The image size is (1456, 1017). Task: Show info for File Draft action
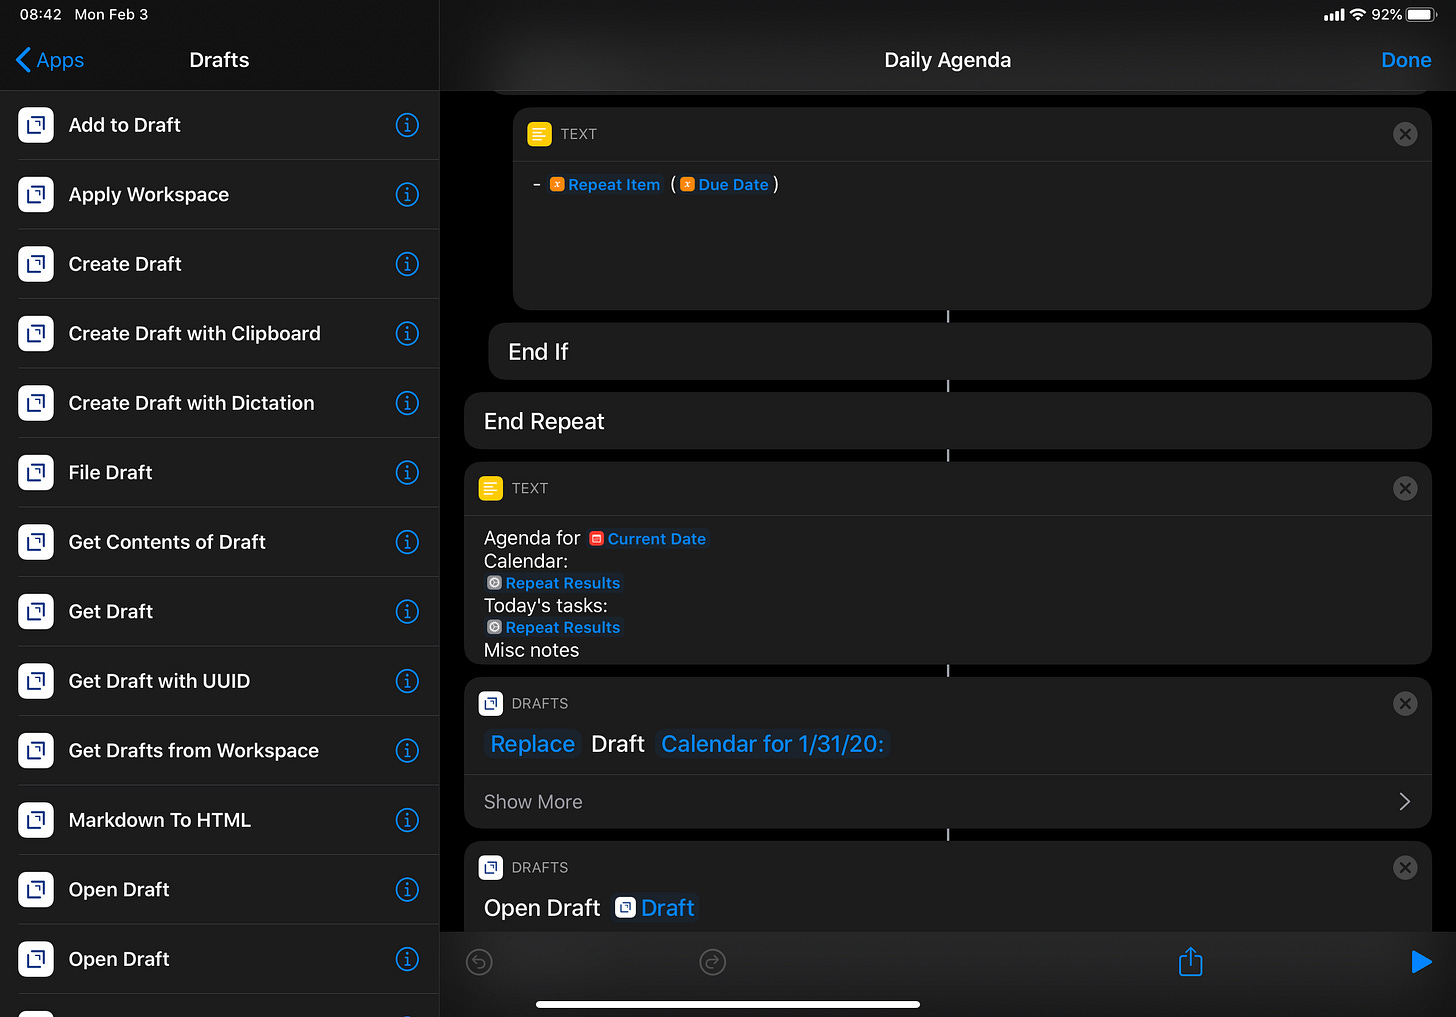click(407, 472)
